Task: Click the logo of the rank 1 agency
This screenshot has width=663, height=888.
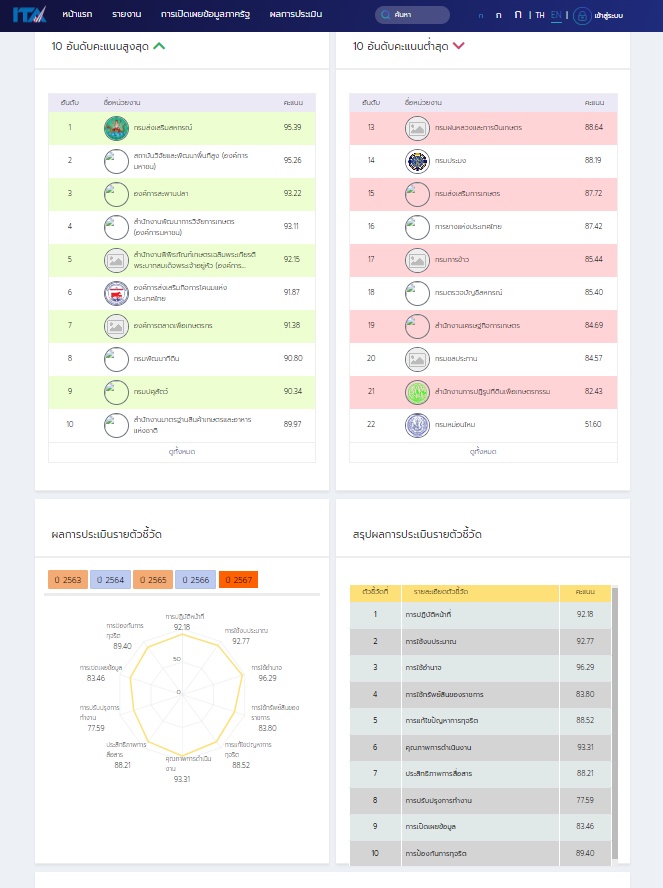Action: point(116,128)
